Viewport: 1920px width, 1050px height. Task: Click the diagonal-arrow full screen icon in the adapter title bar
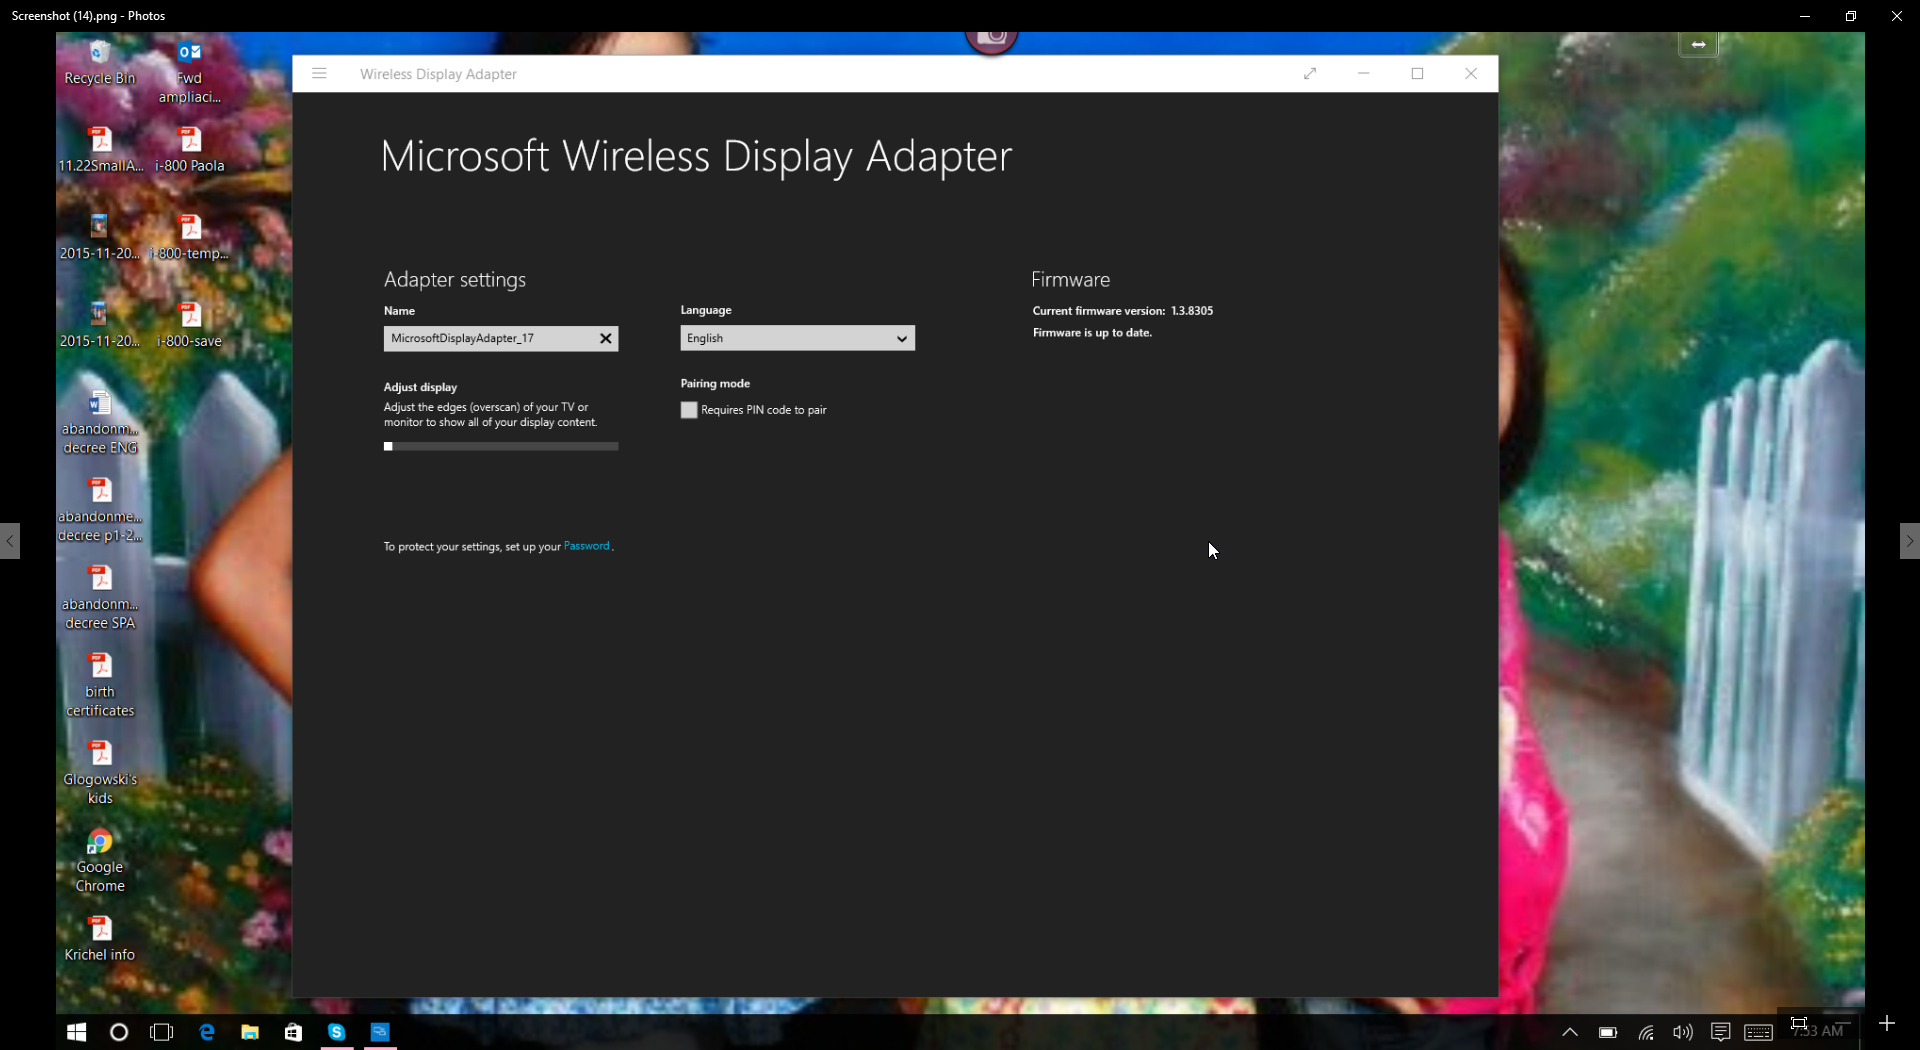point(1310,73)
